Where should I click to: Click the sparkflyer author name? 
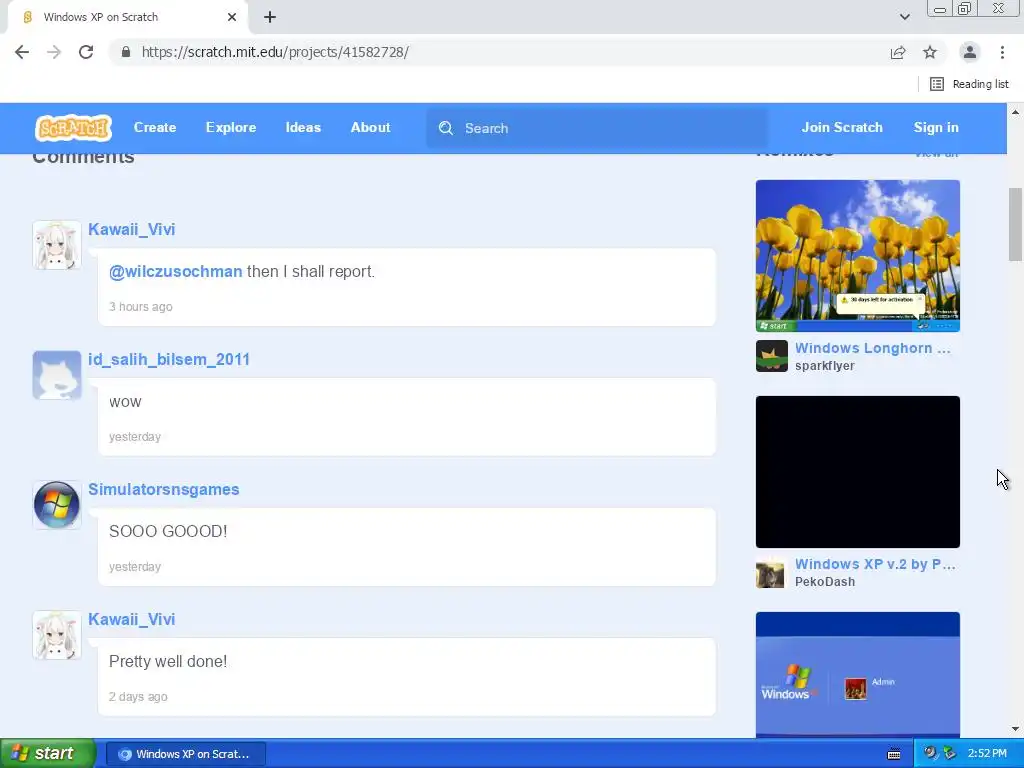(x=825, y=366)
